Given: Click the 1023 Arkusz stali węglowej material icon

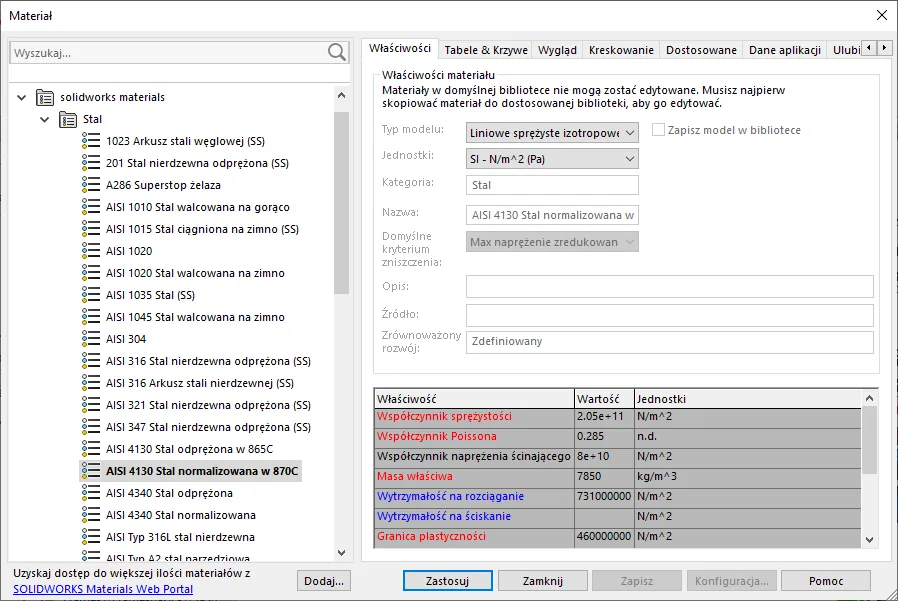Looking at the screenshot, I should [91, 141].
